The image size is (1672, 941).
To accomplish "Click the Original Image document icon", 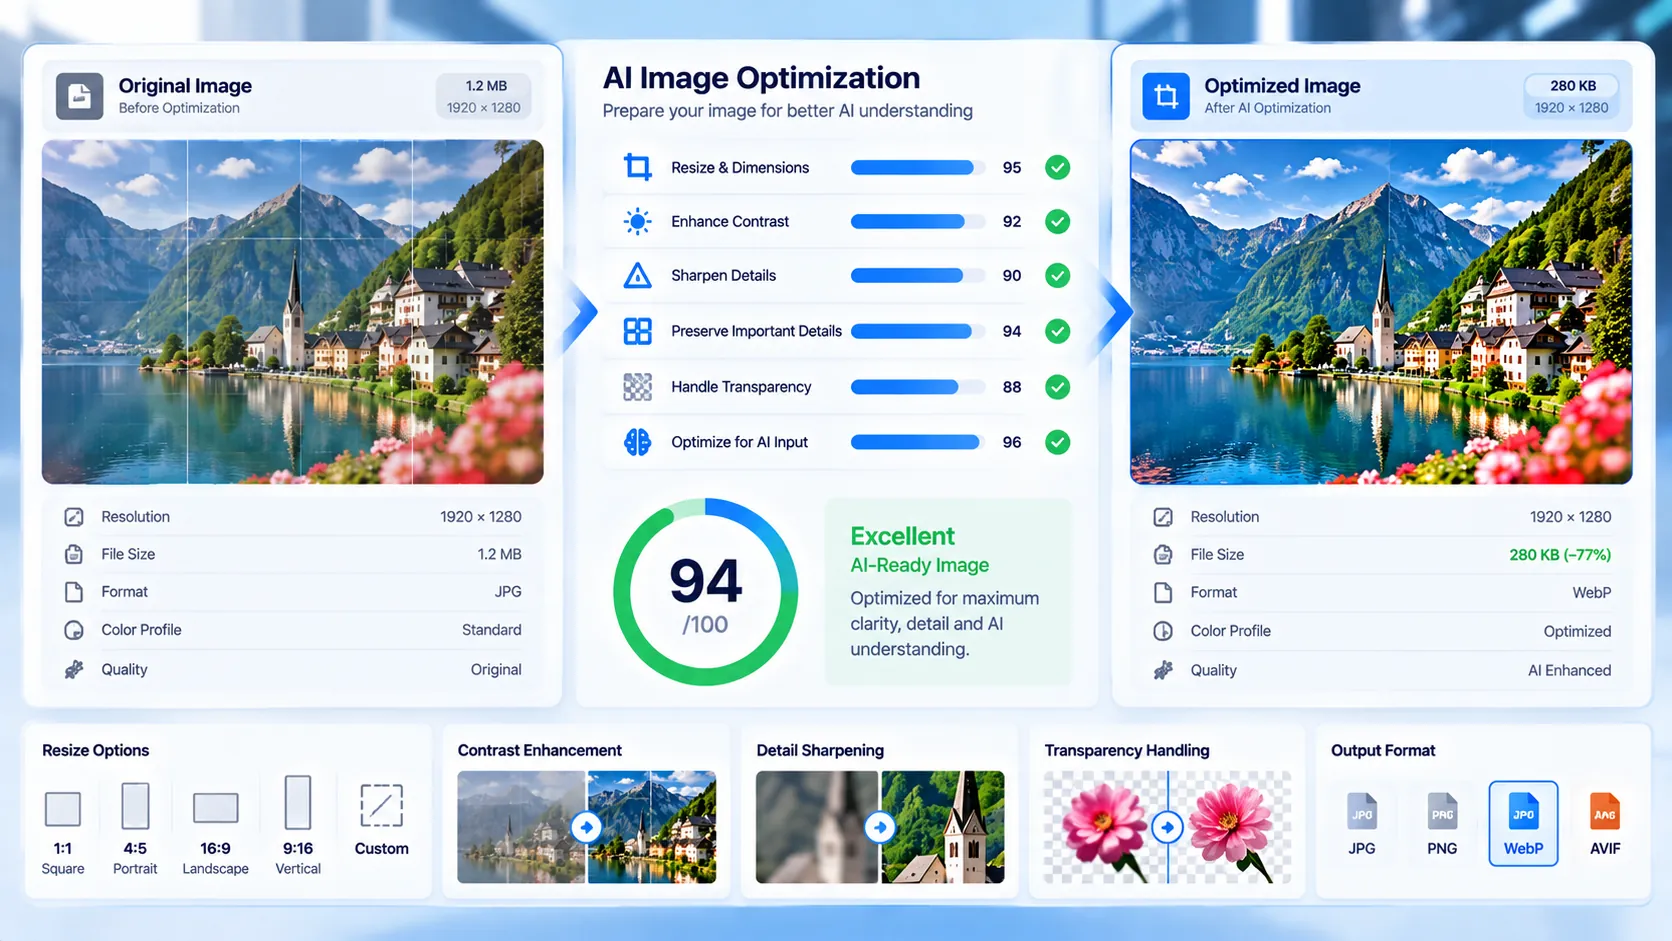I will click(x=79, y=96).
